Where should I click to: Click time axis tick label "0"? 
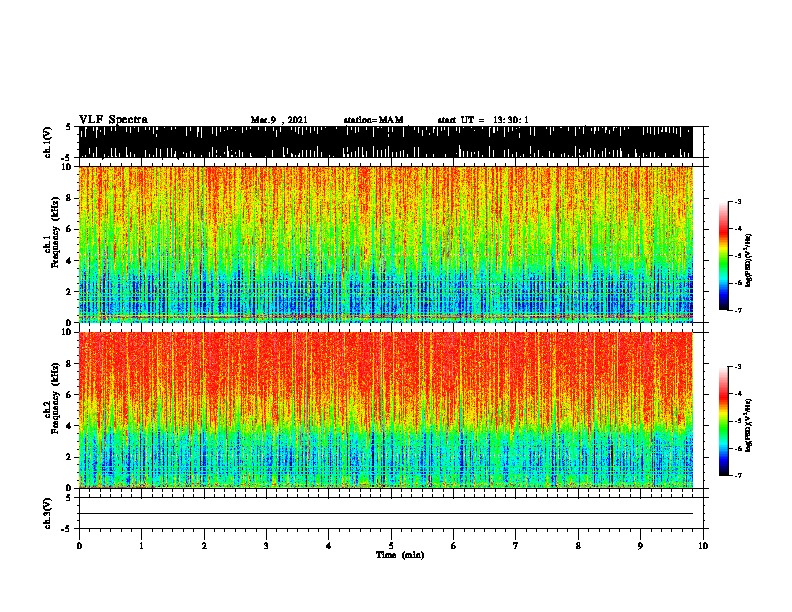(x=79, y=546)
